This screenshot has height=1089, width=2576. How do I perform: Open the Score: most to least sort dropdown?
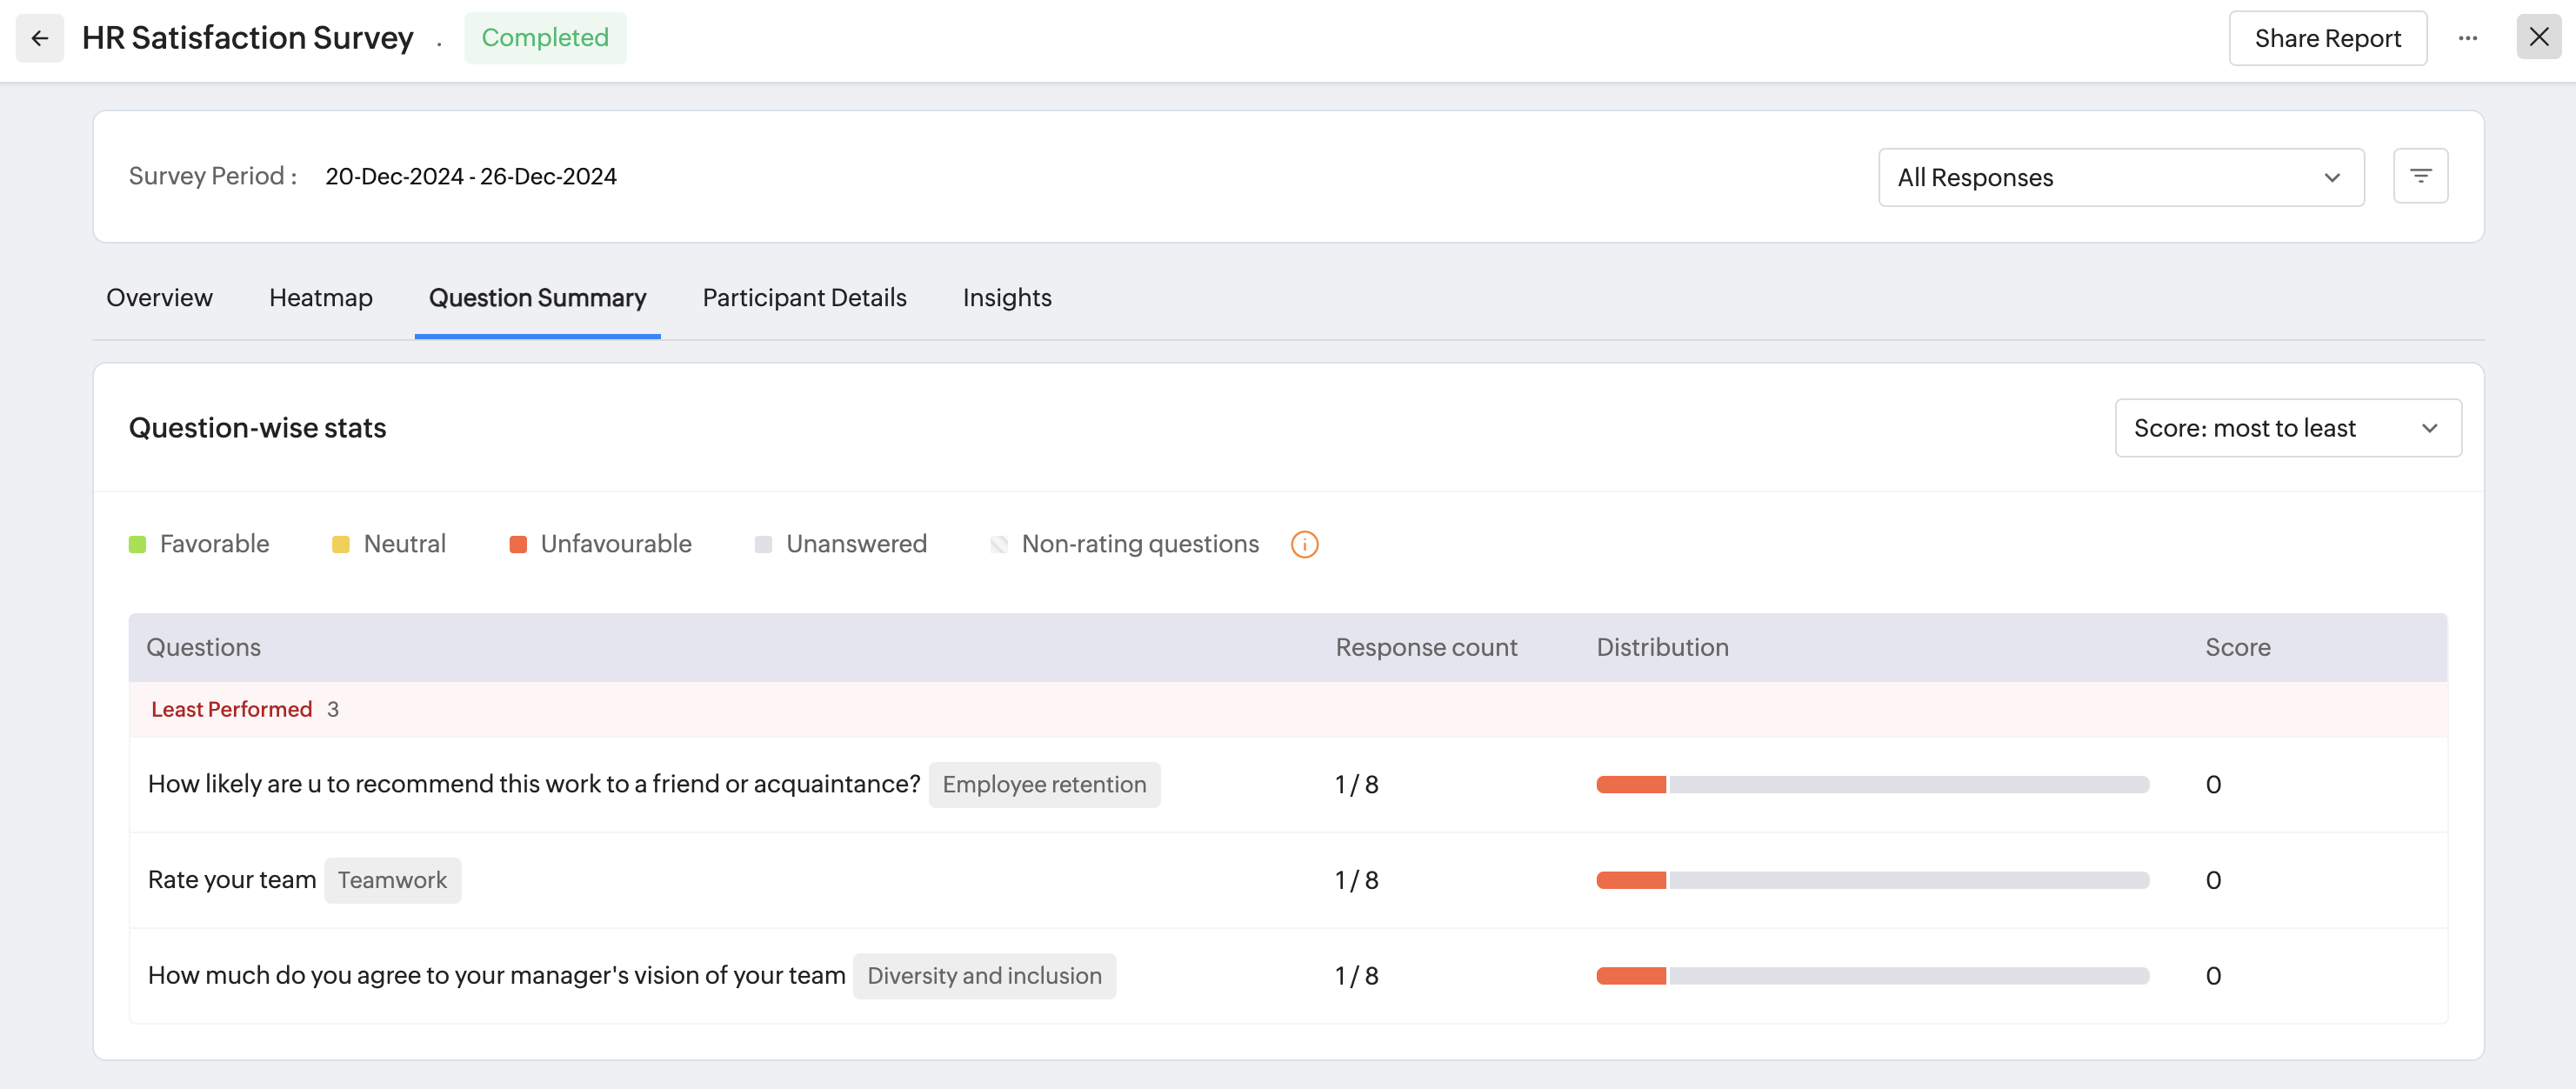point(2287,428)
